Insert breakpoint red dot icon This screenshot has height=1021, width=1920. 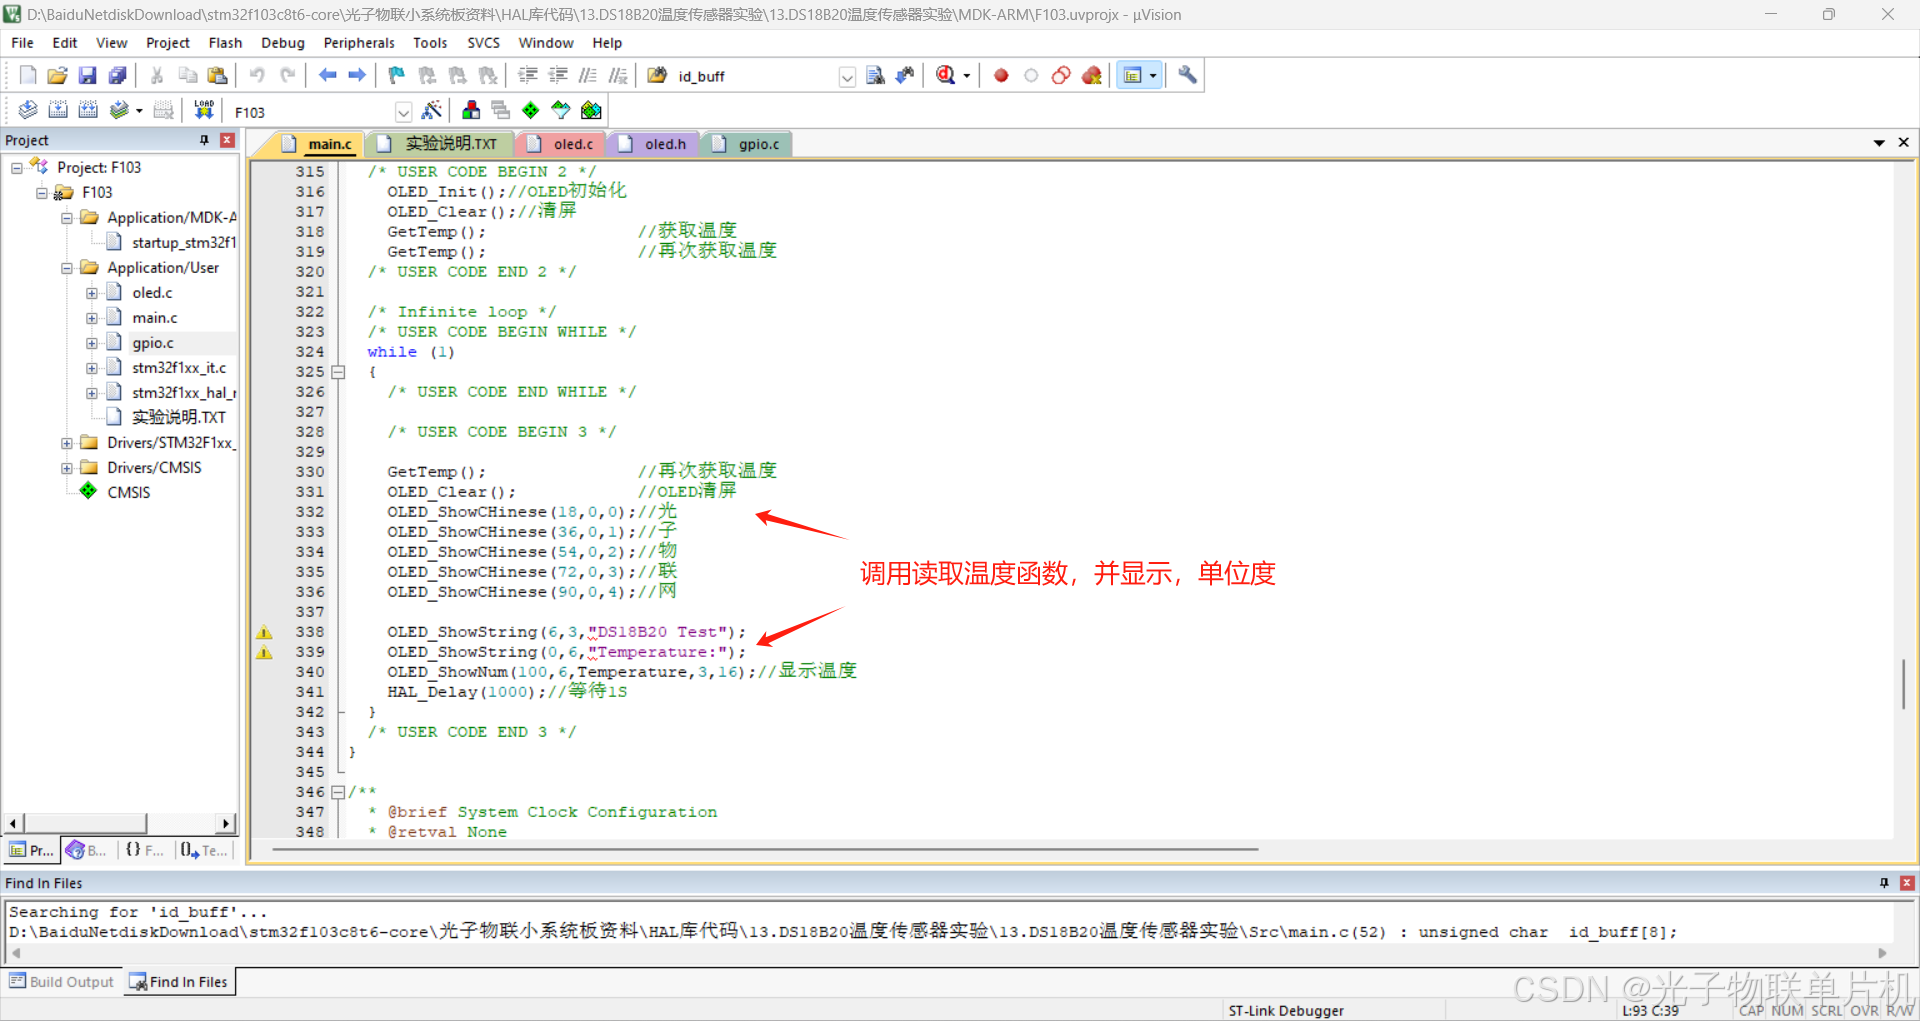pos(1001,75)
